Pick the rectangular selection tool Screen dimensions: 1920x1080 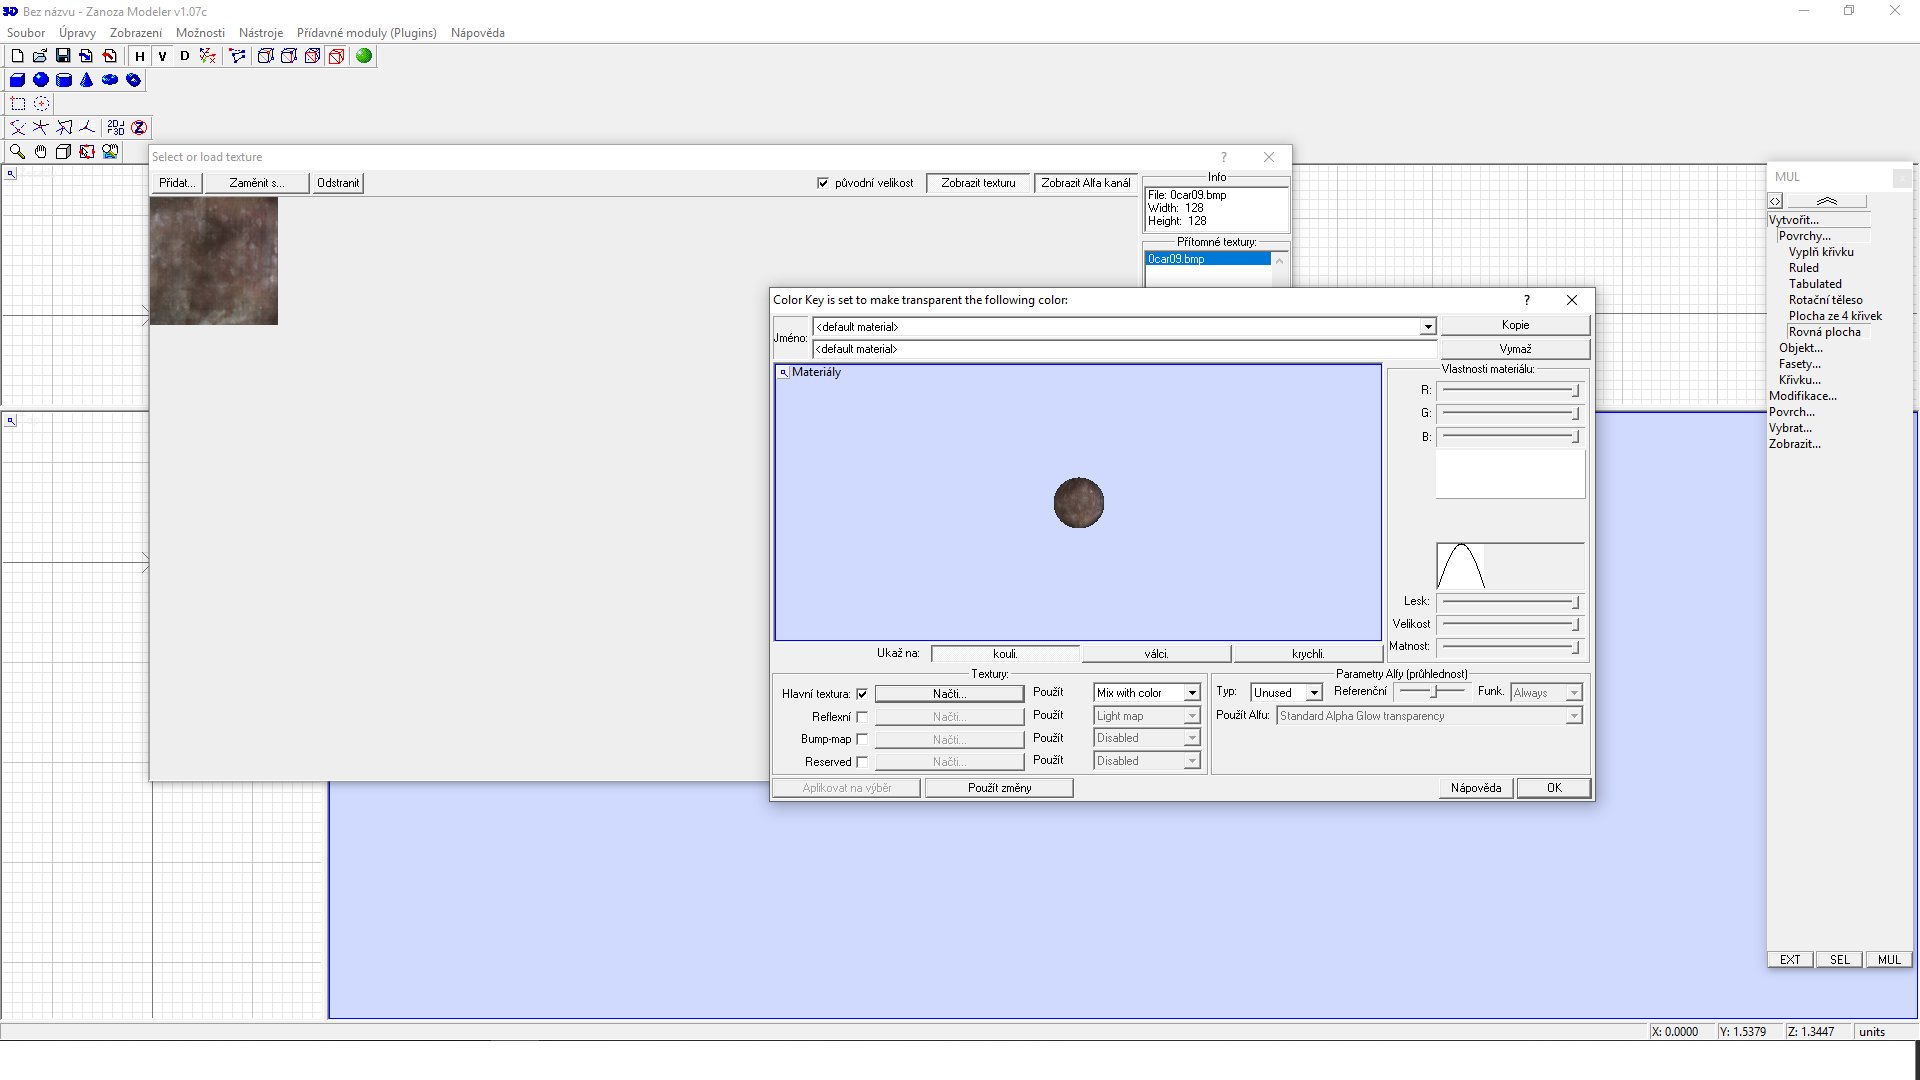coord(17,104)
